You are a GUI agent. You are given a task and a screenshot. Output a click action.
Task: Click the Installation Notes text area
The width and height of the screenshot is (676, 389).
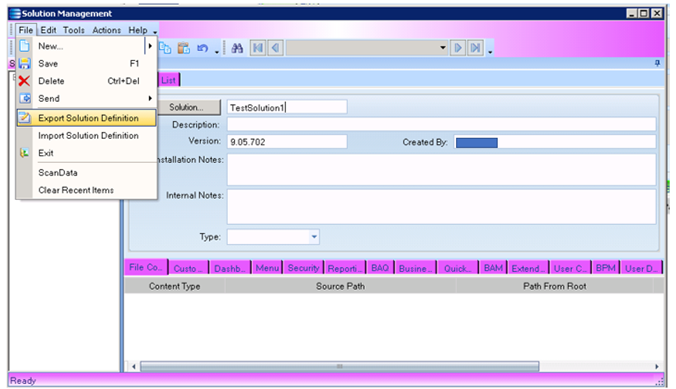pos(441,169)
